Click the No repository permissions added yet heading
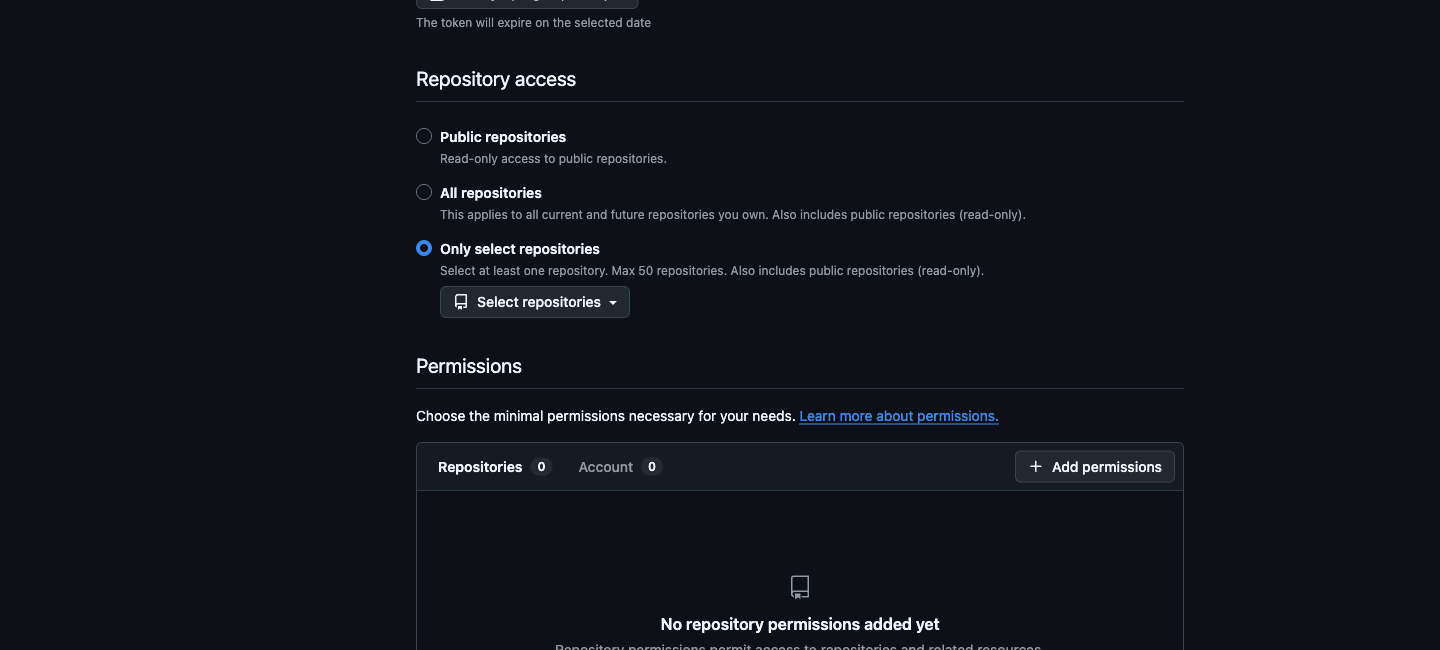Screen dimensions: 1440x650 [x=800, y=624]
